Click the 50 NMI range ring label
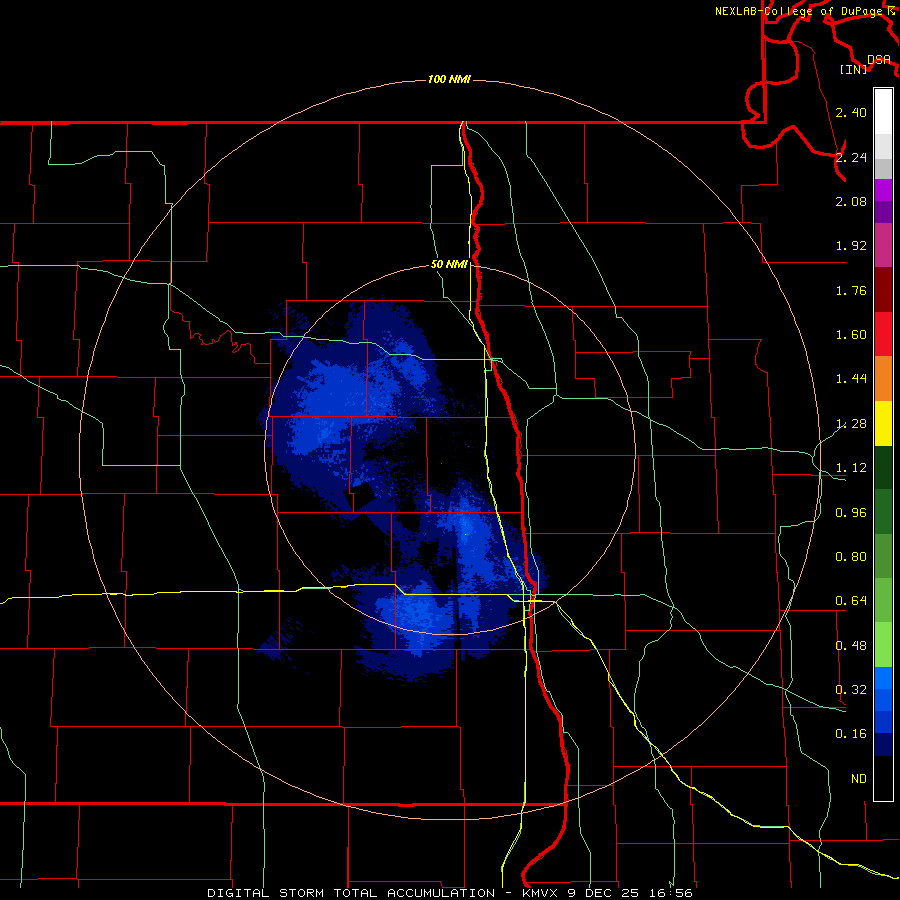Screen dimensions: 900x900 click(x=449, y=264)
